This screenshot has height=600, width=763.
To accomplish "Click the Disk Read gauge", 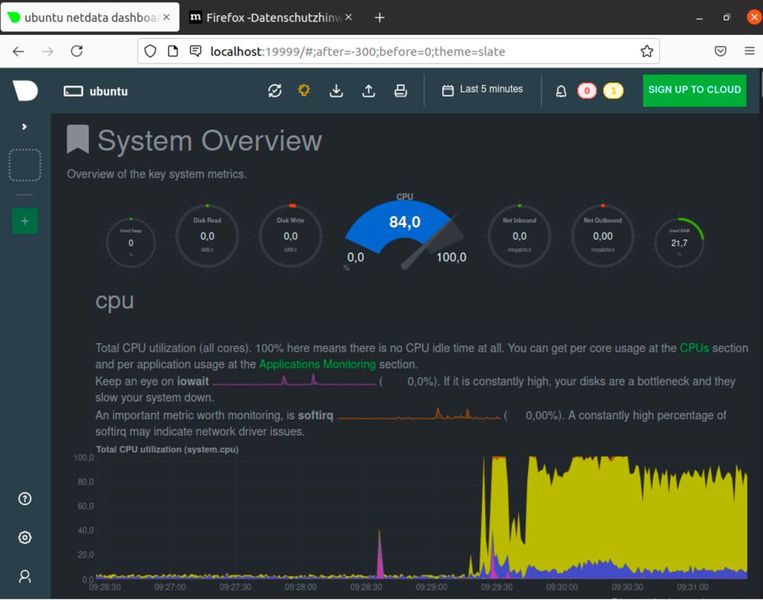I will pyautogui.click(x=207, y=236).
